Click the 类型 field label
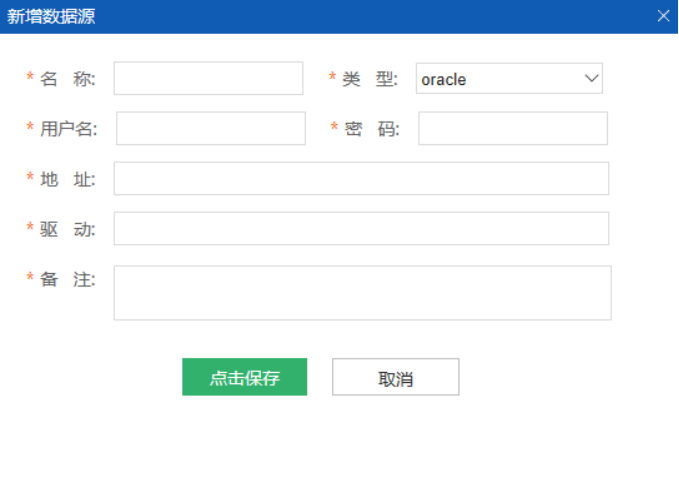This screenshot has height=487, width=679. click(370, 79)
